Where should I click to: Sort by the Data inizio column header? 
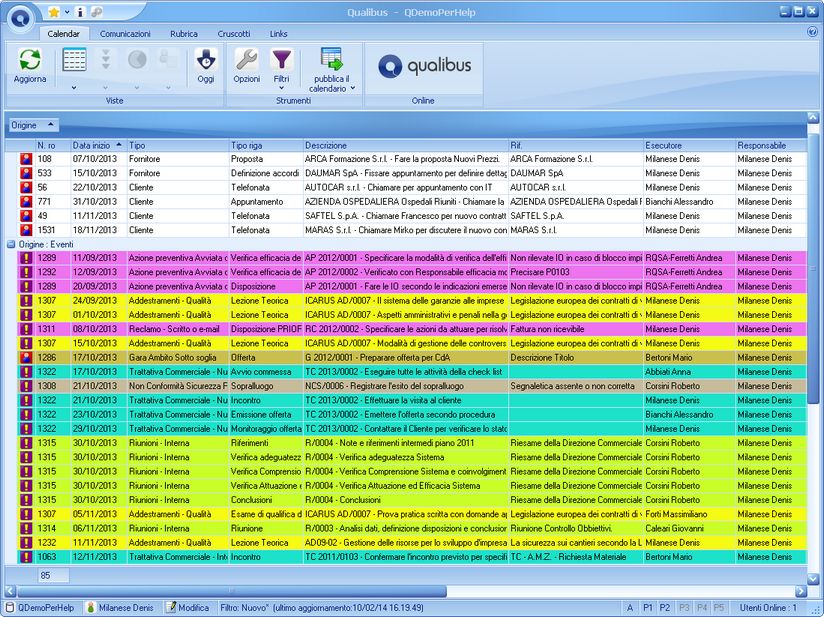pos(99,145)
